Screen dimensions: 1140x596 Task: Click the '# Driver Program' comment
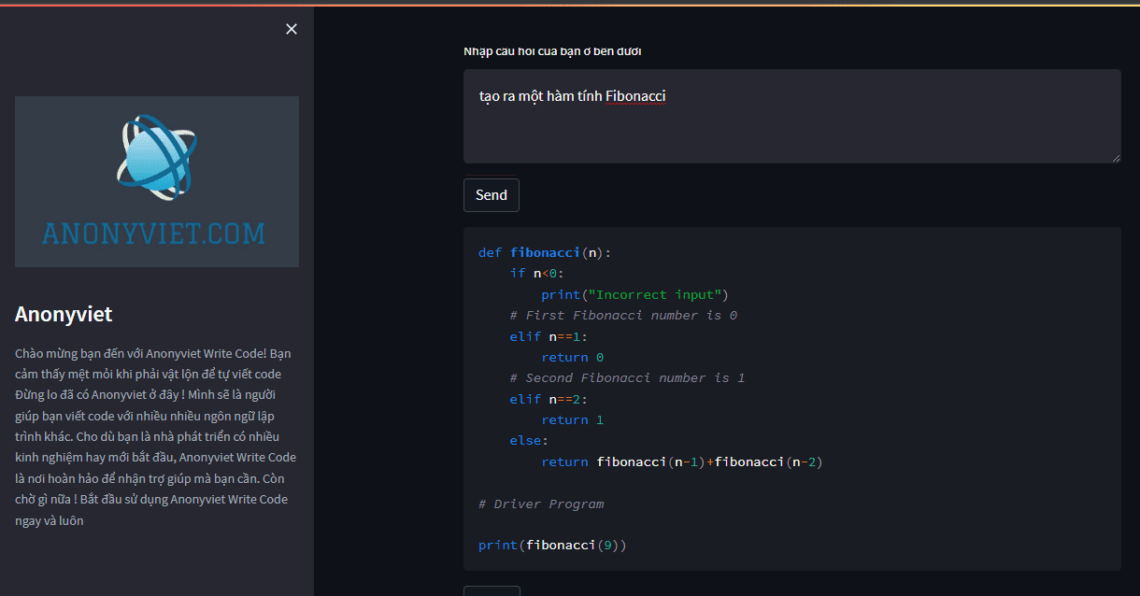(541, 503)
